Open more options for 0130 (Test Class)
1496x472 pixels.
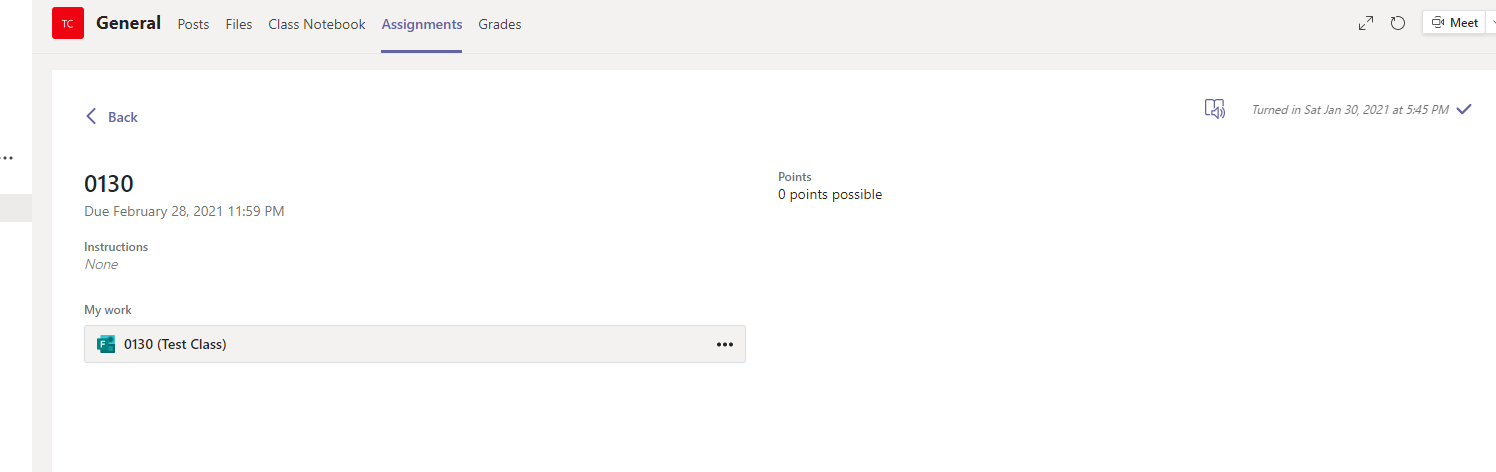[x=725, y=345]
